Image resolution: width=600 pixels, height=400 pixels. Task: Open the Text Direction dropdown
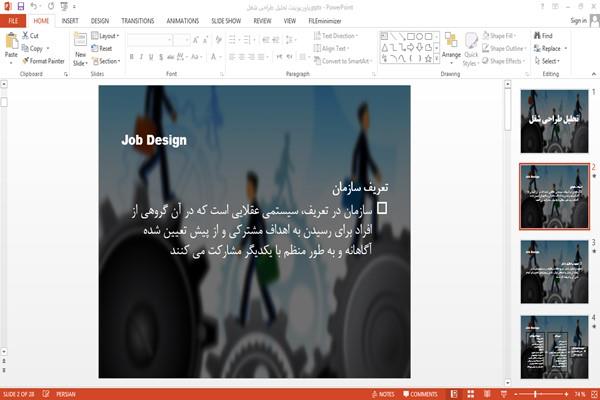point(336,36)
